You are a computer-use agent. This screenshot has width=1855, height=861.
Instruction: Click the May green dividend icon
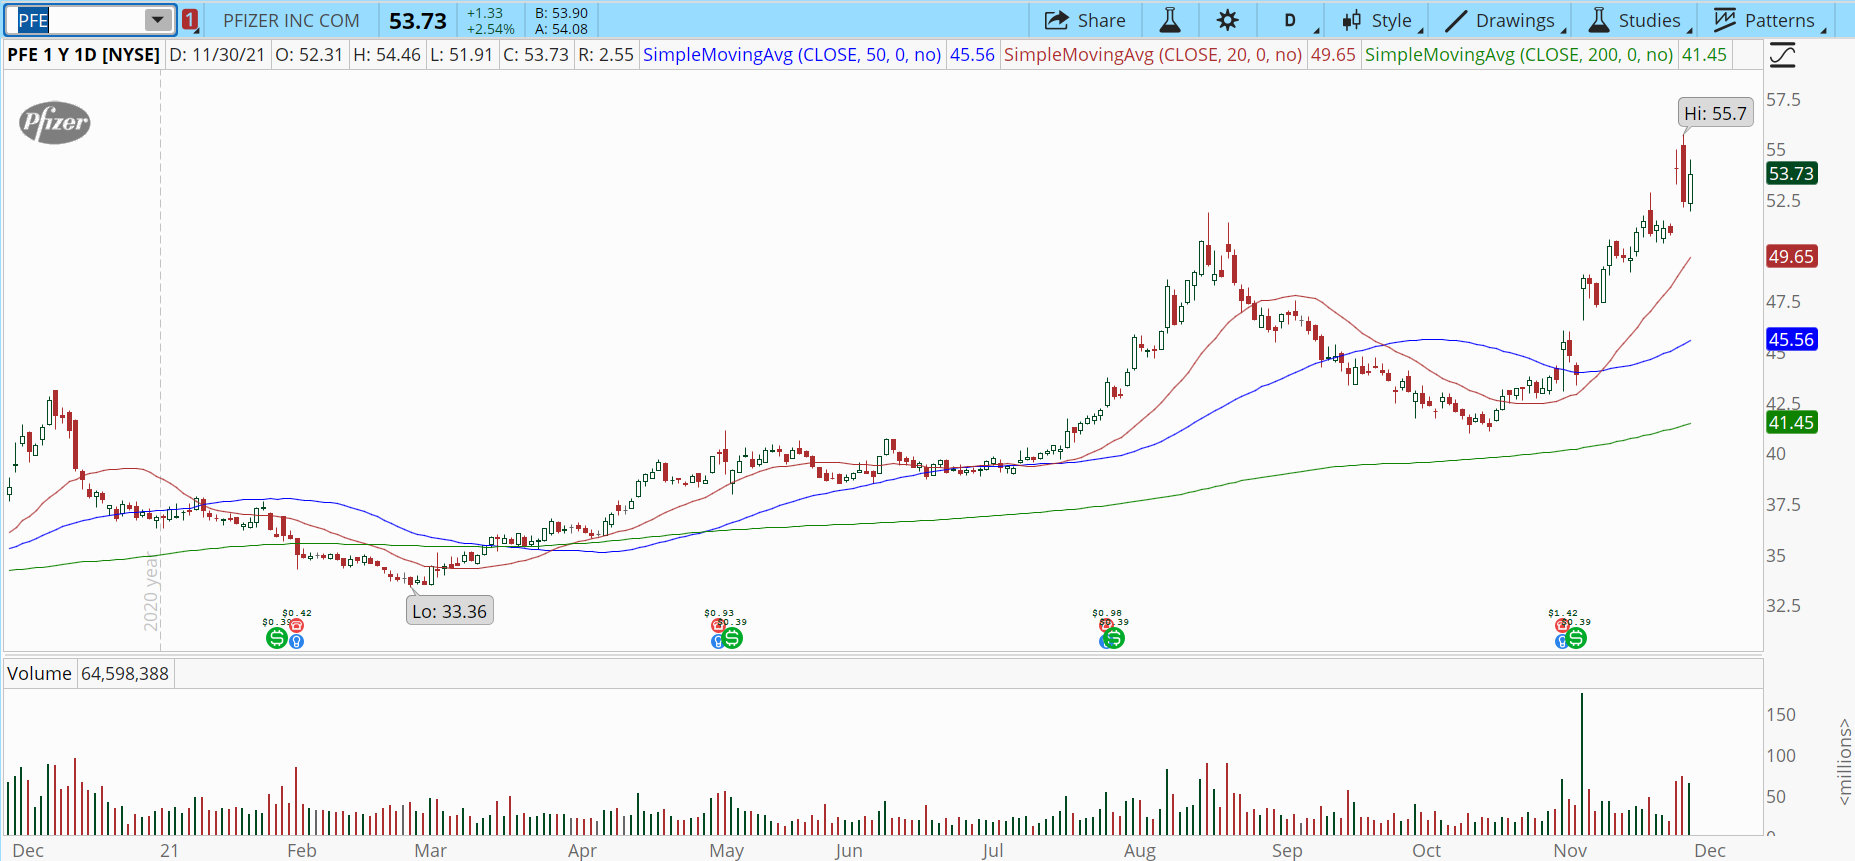(x=733, y=638)
